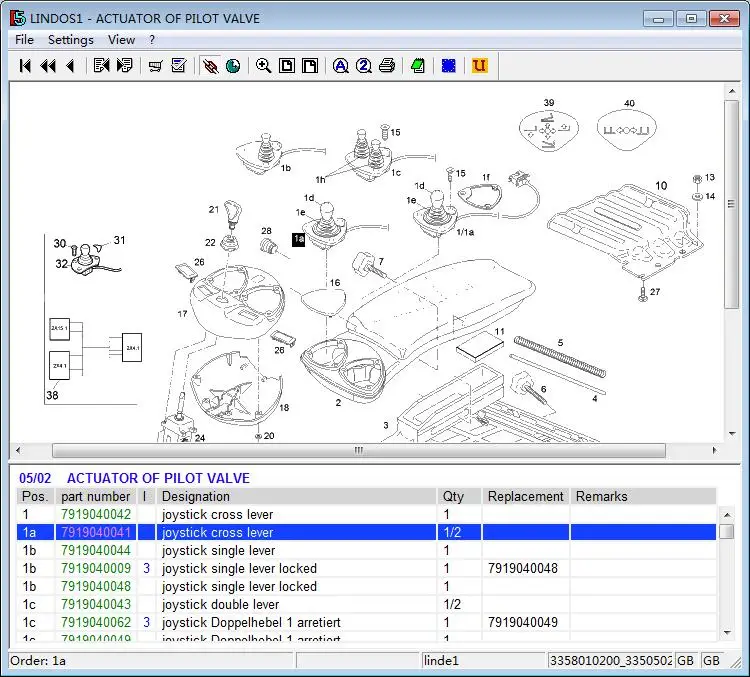Click the magnifier zoom-in icon

click(263, 66)
